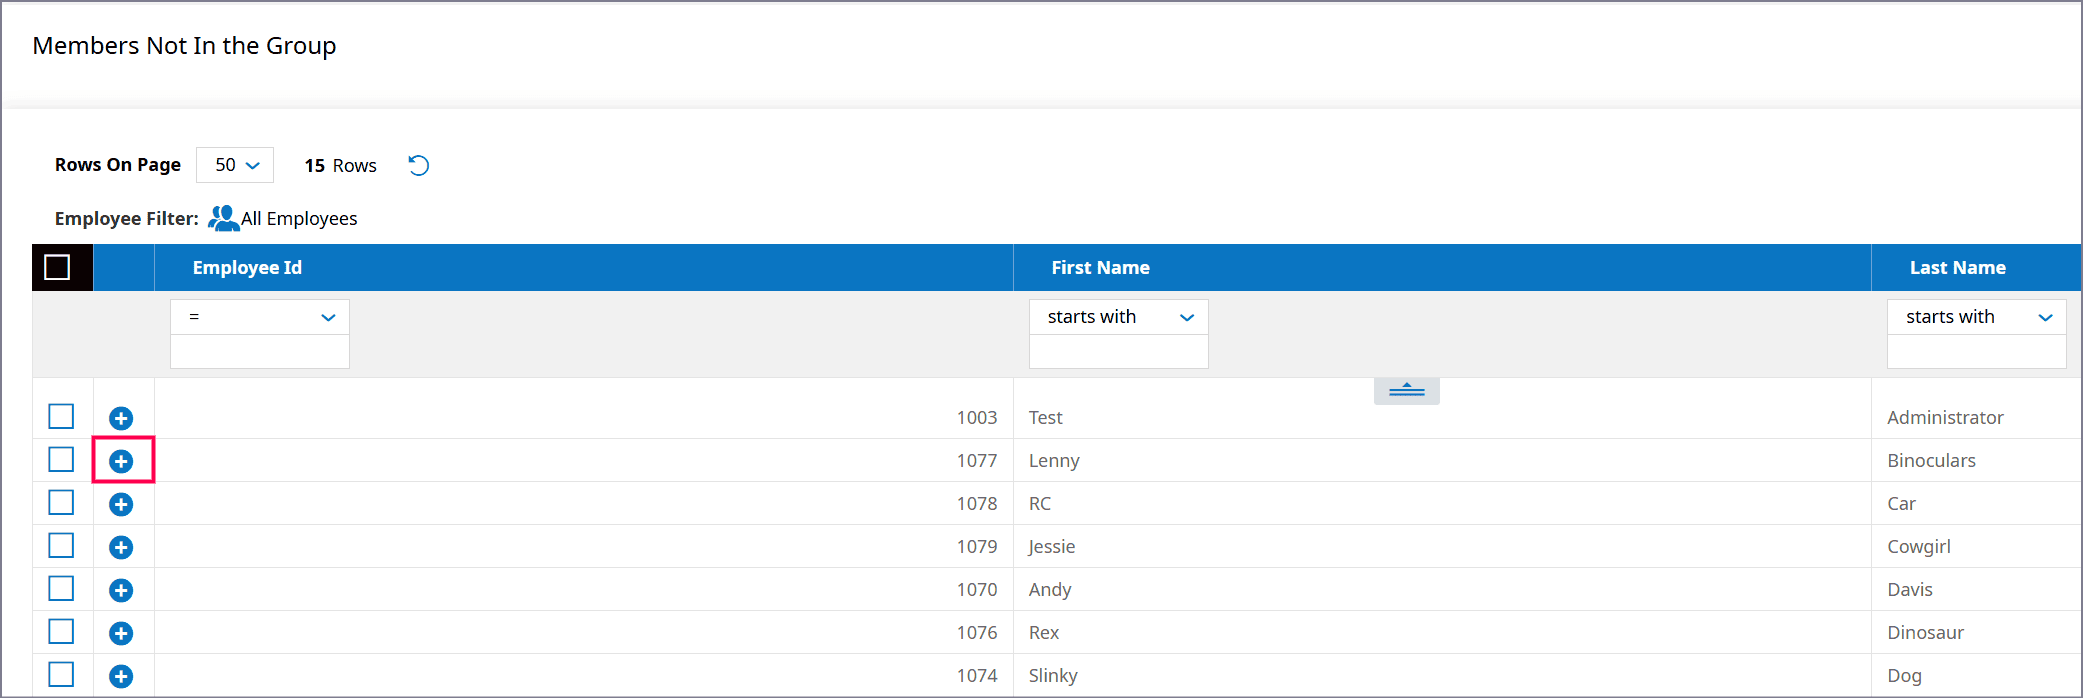Screen dimensions: 2083x698
Task: Click first name RC
Action: pyautogui.click(x=1040, y=504)
